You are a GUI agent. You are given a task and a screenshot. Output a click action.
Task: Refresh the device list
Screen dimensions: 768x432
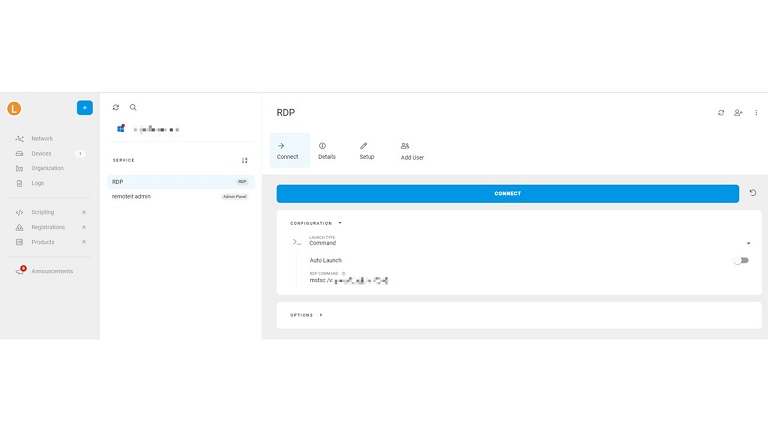coord(116,107)
